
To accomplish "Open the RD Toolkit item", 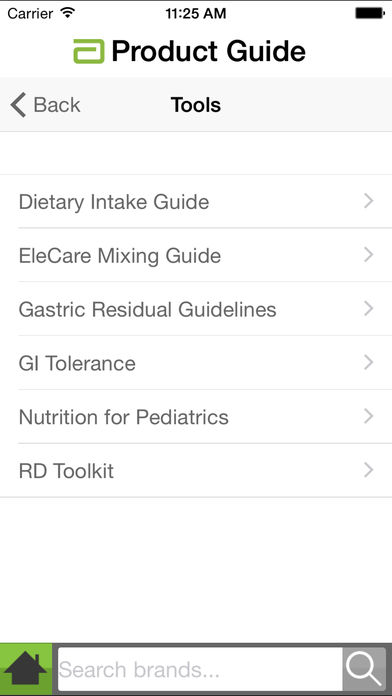I will [x=196, y=471].
